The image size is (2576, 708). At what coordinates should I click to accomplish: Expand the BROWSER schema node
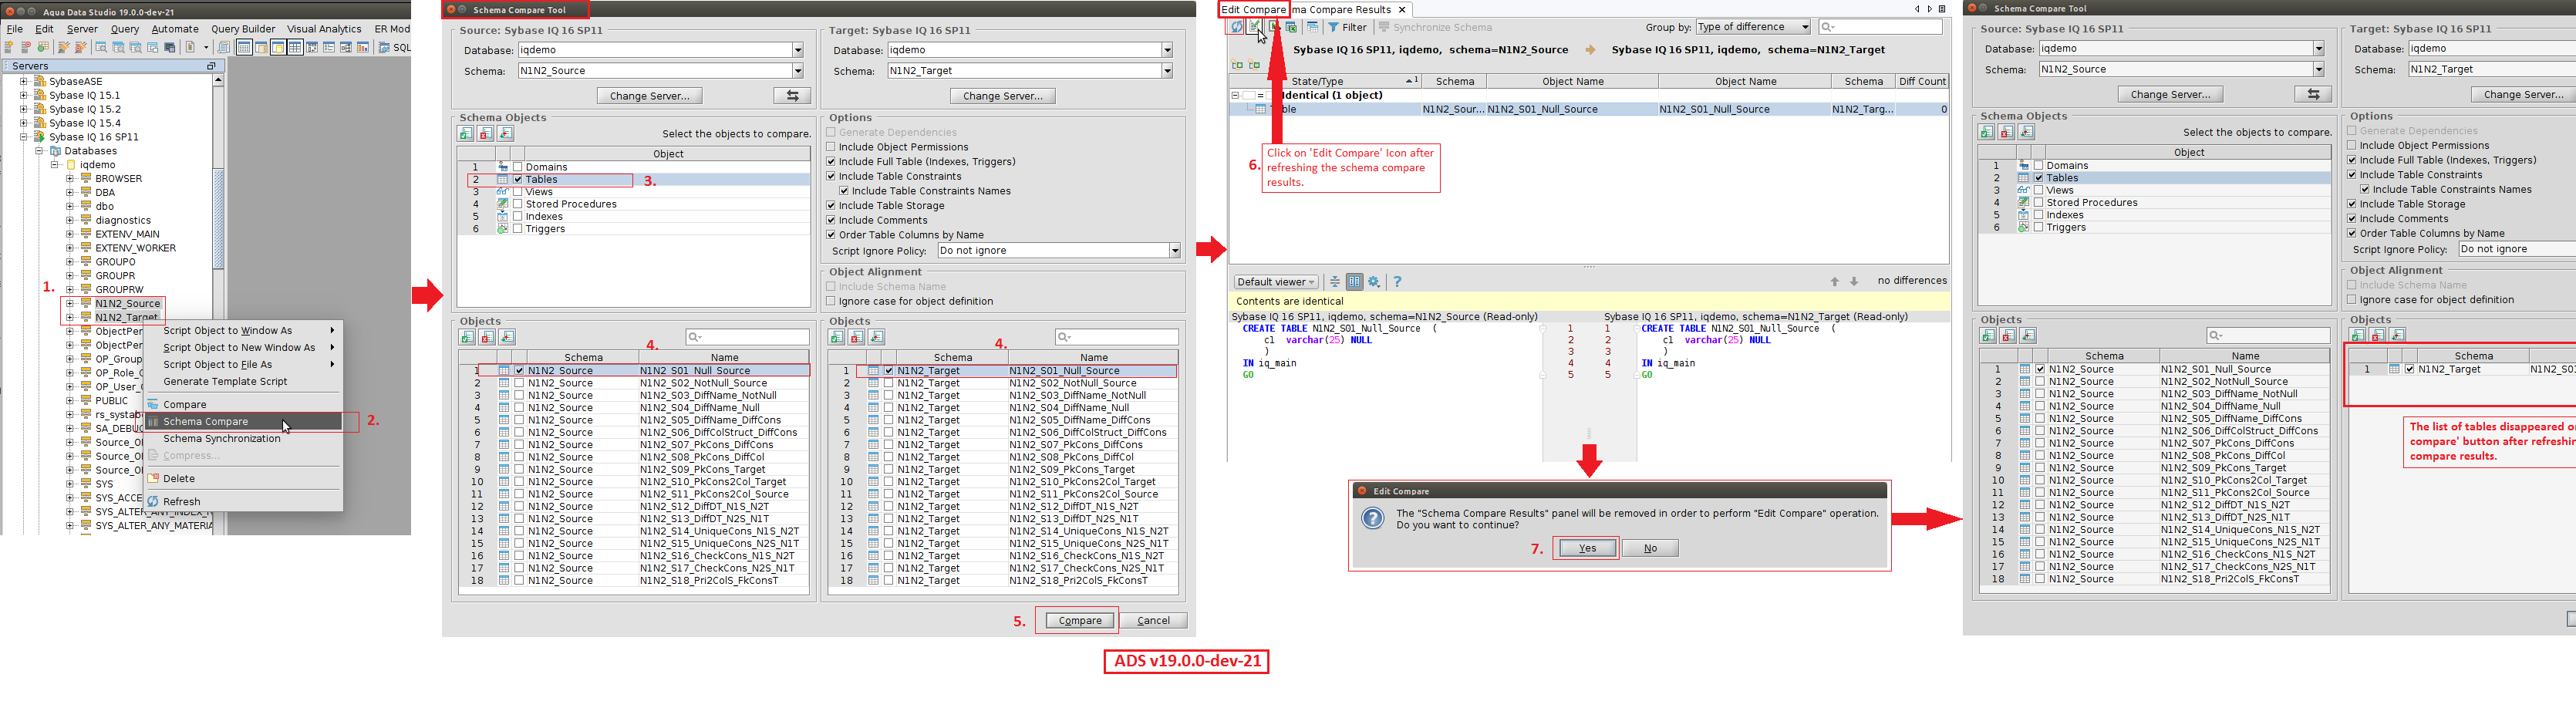70,179
